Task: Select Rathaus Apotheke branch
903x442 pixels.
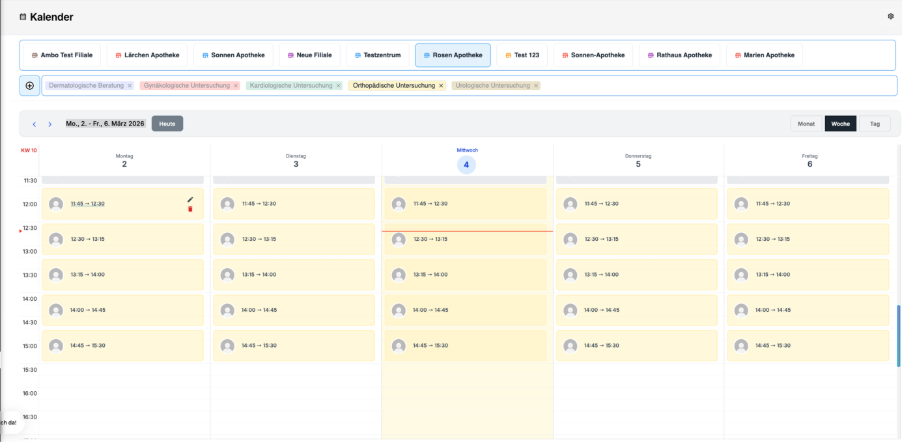Action: coord(680,55)
